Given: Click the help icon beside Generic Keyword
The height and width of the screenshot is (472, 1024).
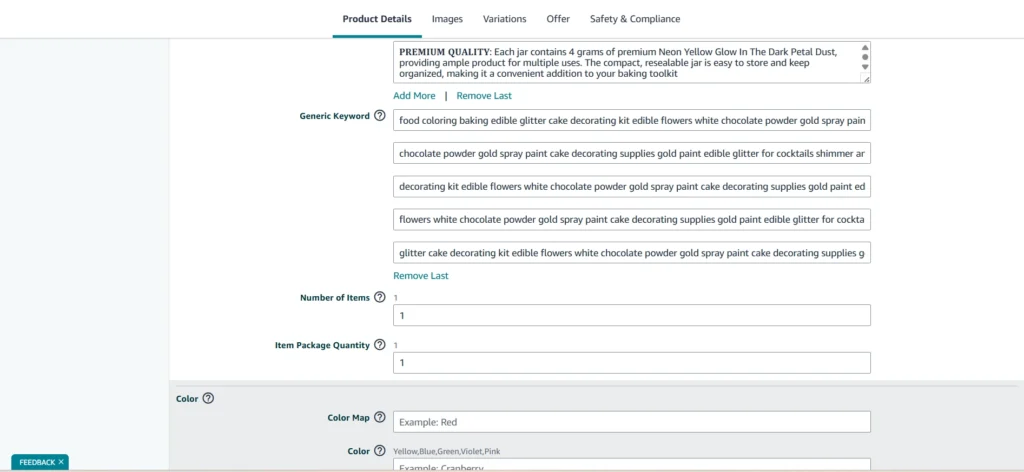Looking at the screenshot, I should coord(380,116).
